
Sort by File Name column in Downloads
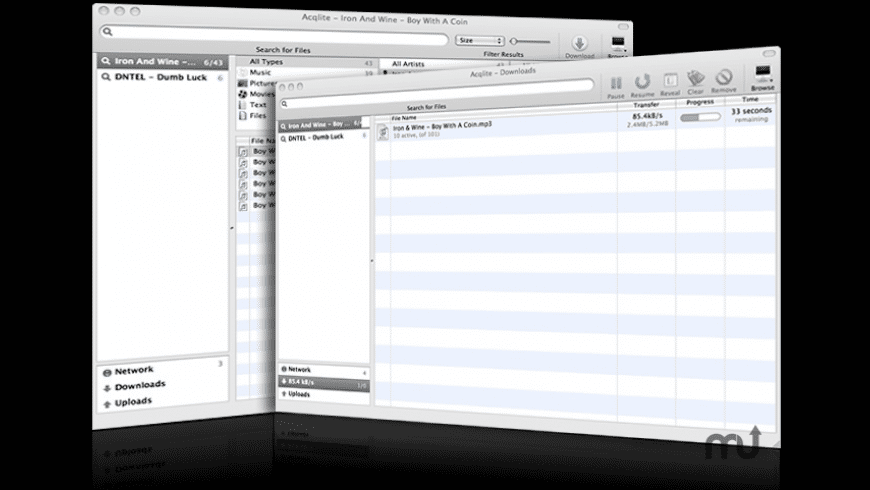tap(403, 118)
